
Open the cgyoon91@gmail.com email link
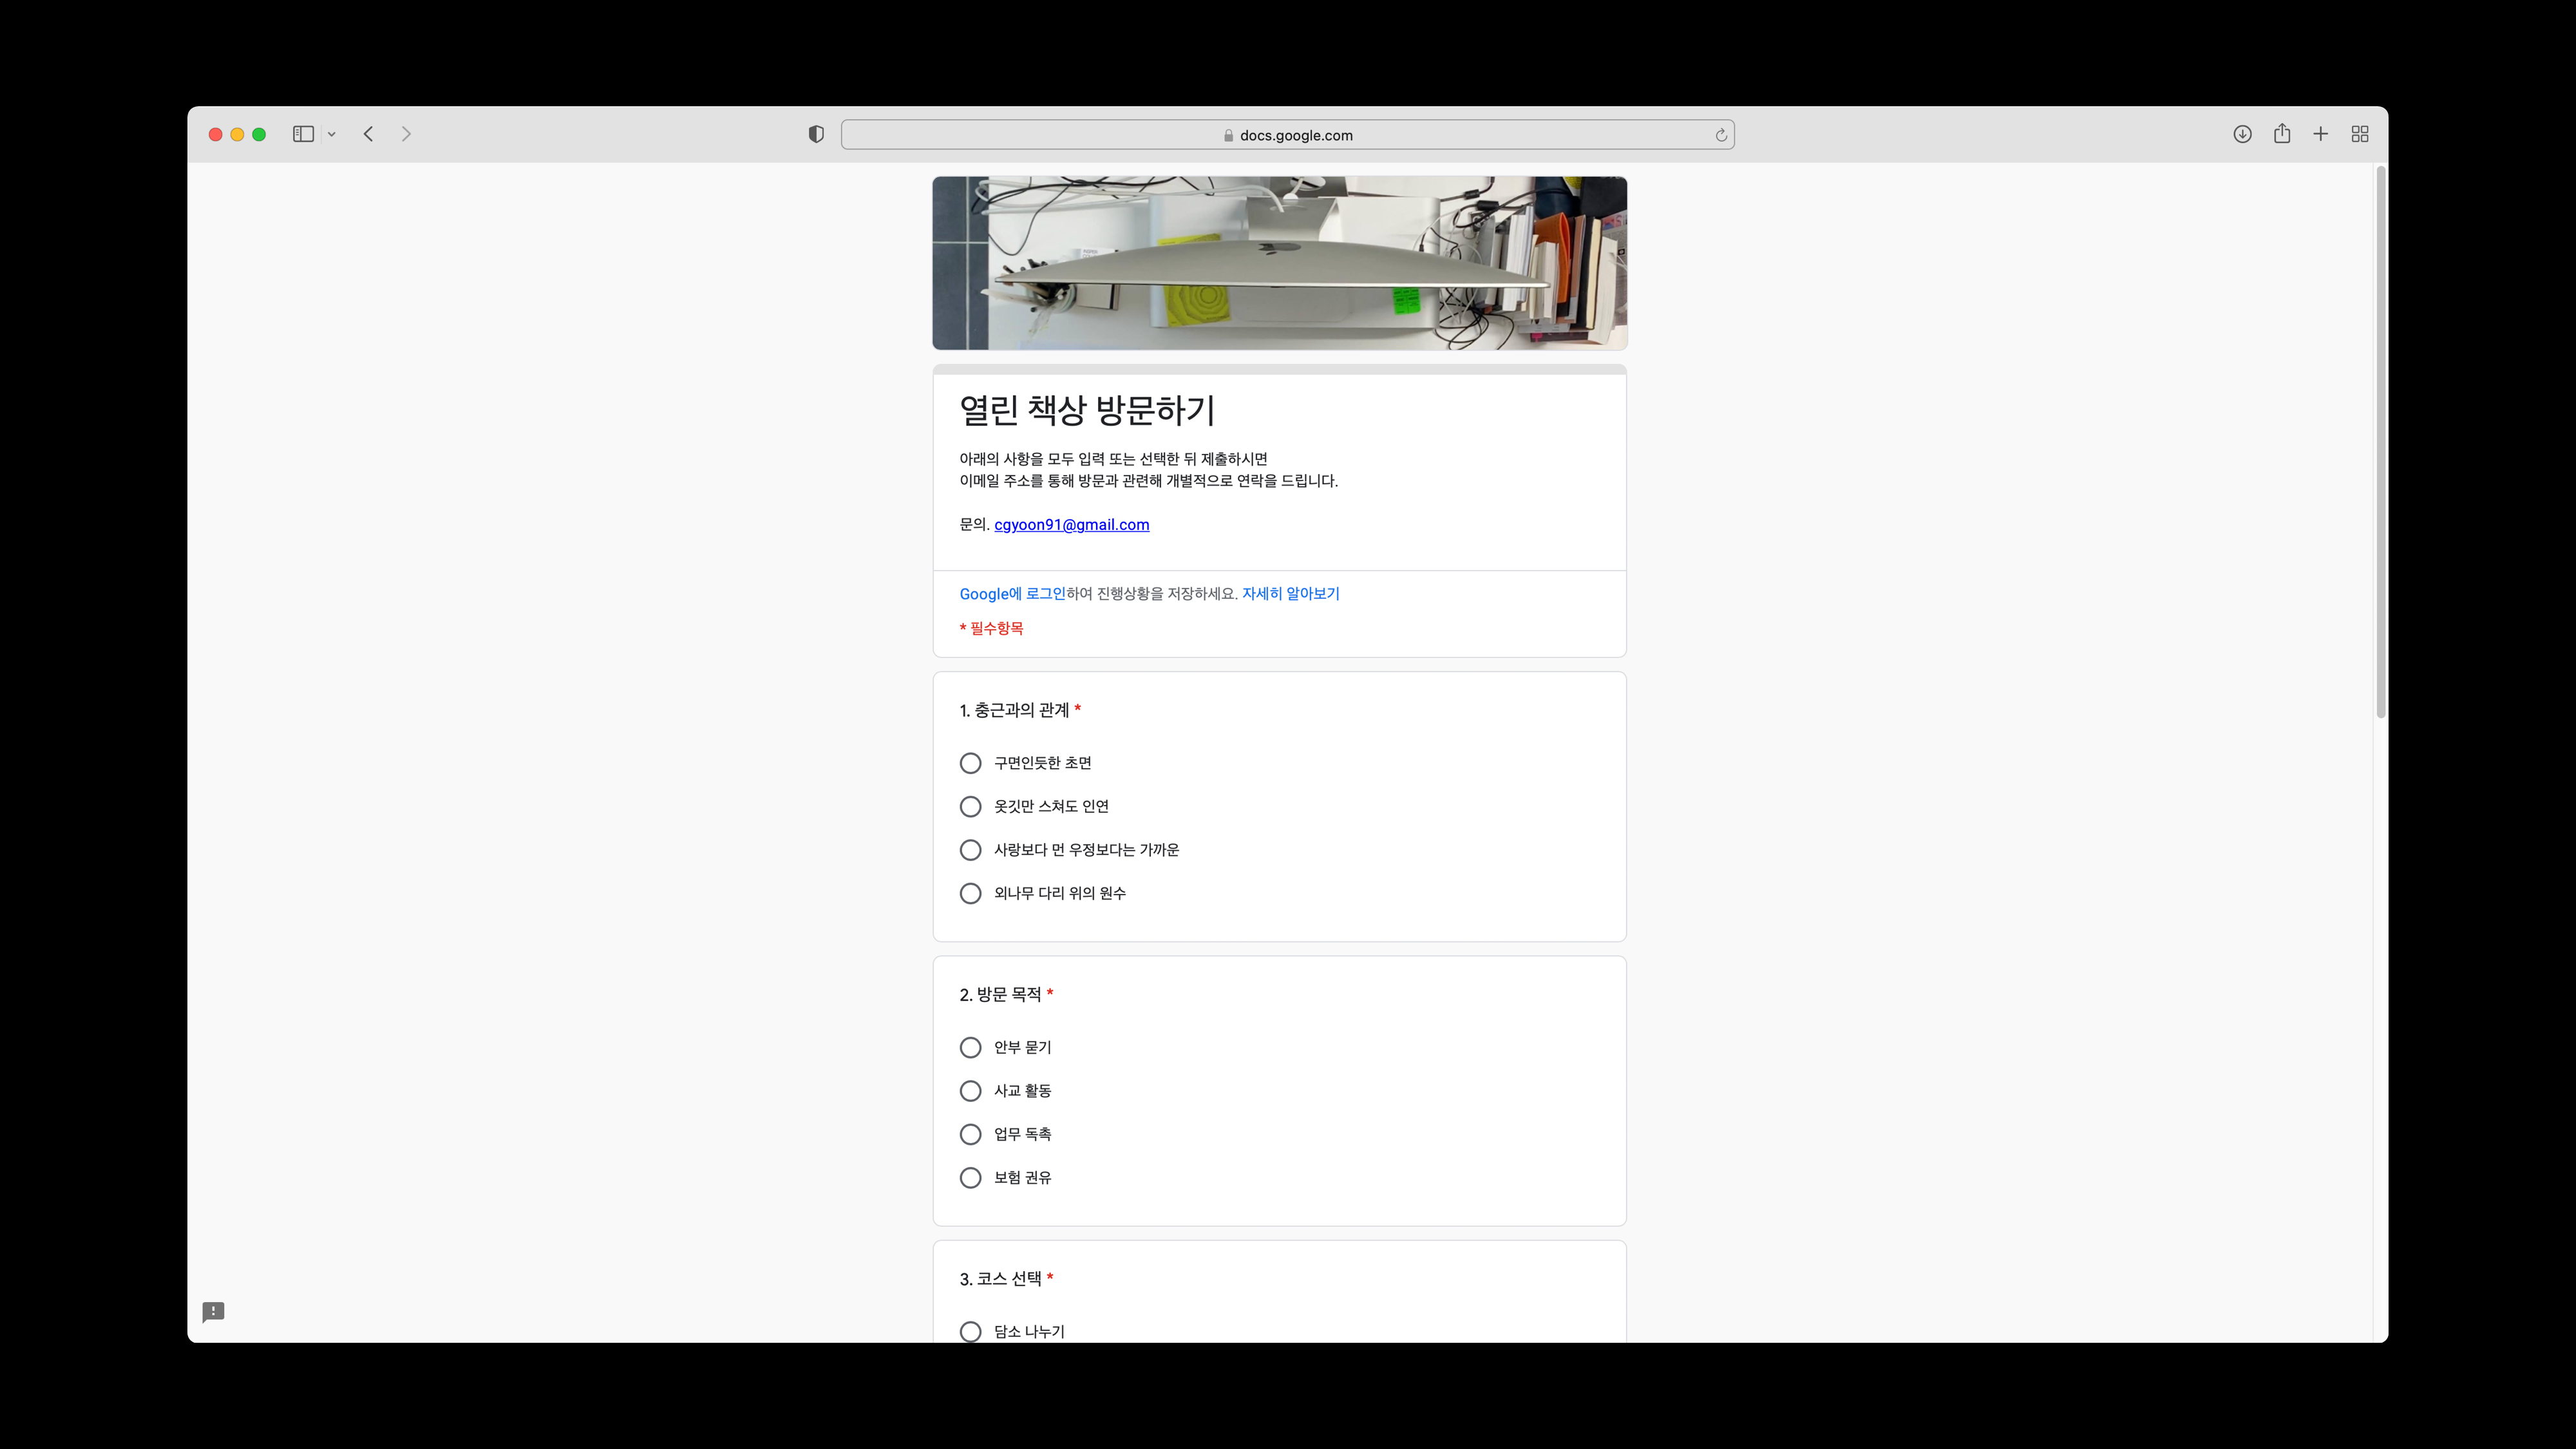[x=1071, y=524]
